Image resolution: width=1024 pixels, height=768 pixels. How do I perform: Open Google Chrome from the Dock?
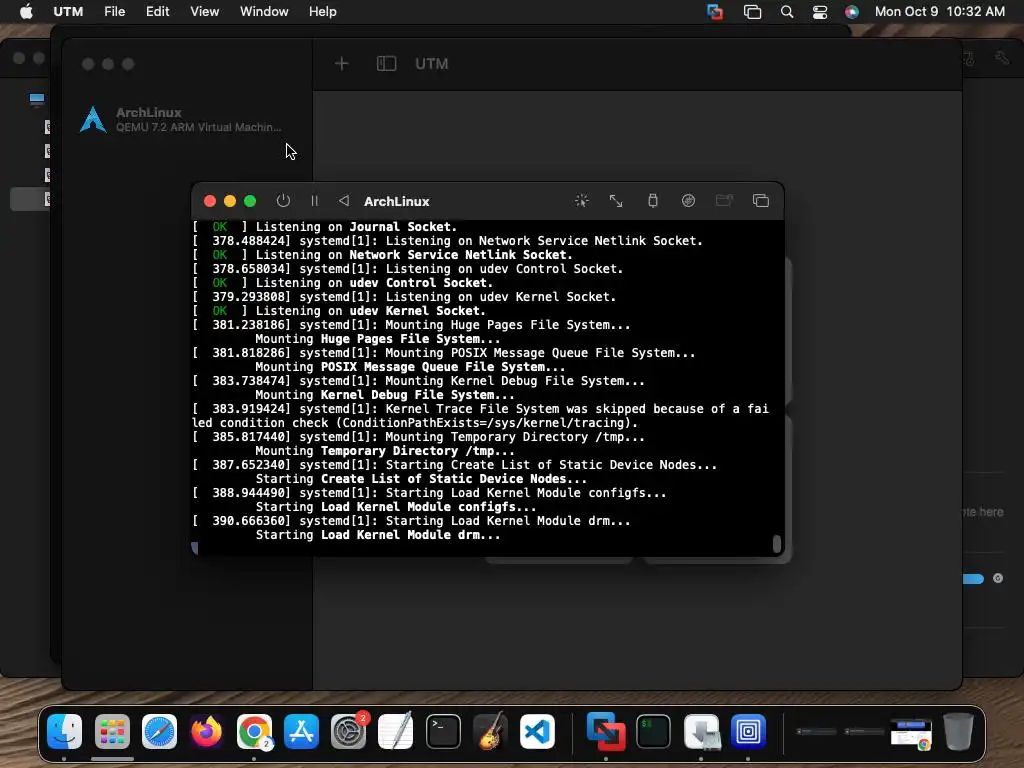pos(254,731)
